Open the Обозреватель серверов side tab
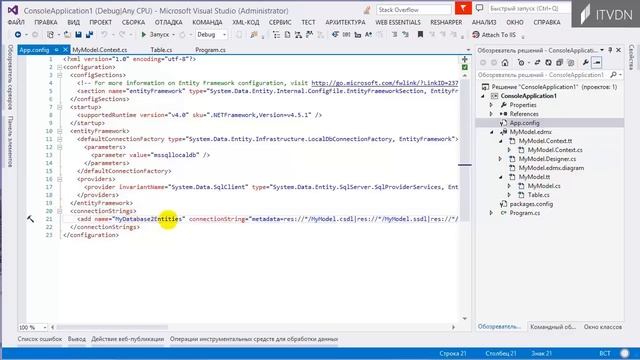Screen dimensions: 640x360 click(x=11, y=77)
